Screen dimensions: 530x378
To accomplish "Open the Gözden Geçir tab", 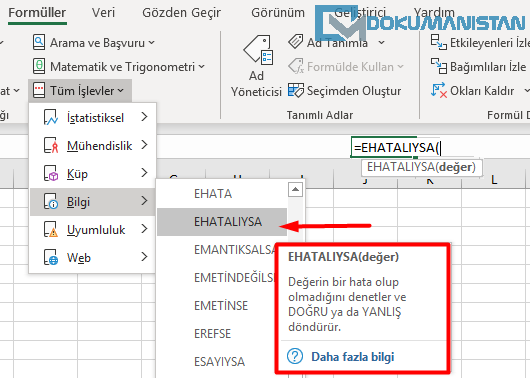I will [x=182, y=13].
